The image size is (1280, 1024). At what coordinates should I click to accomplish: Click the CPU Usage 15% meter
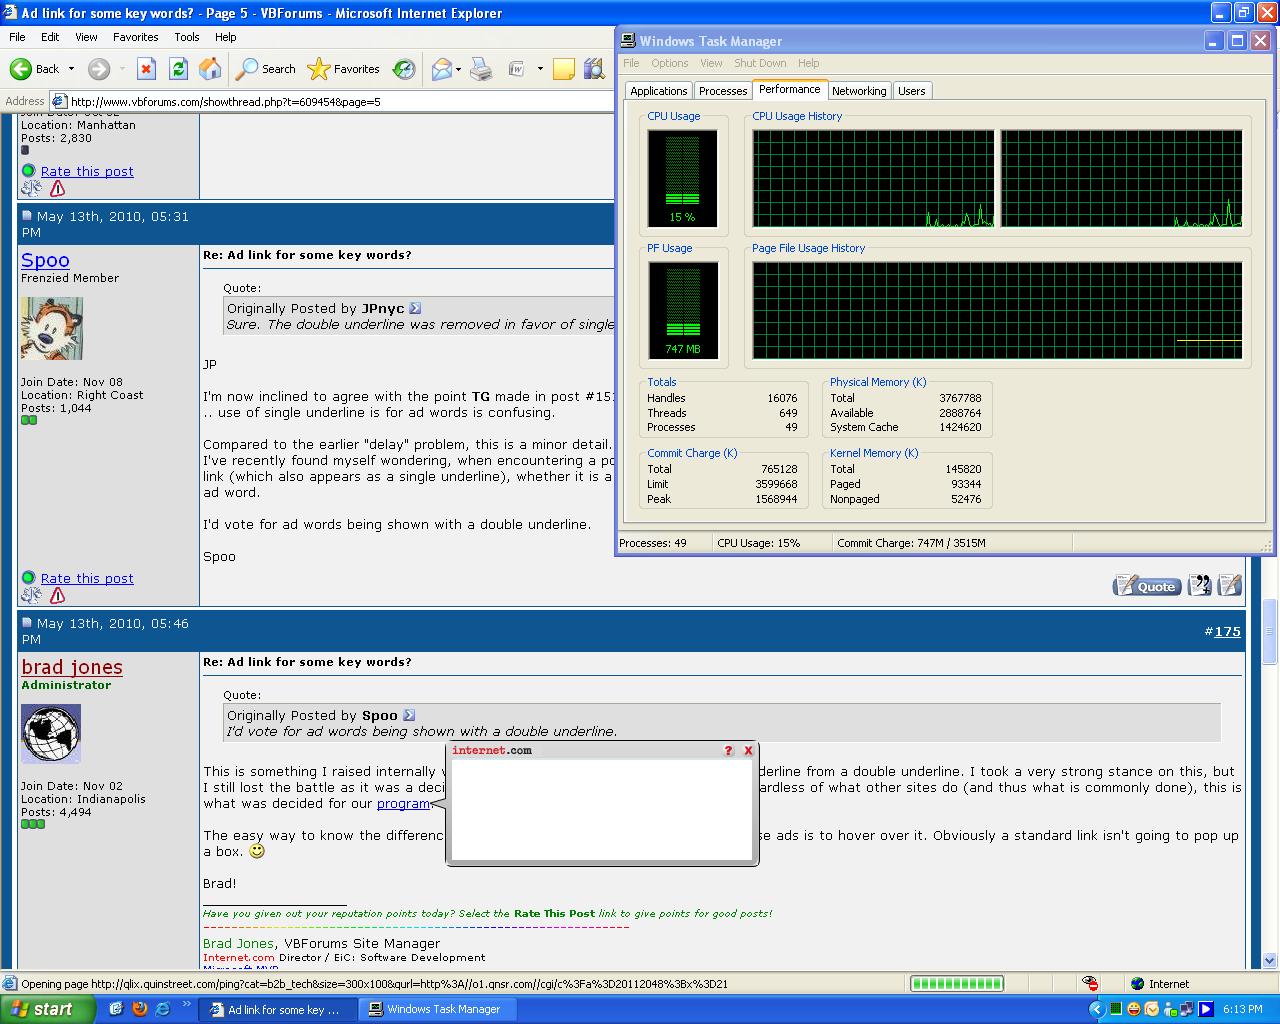coord(682,178)
